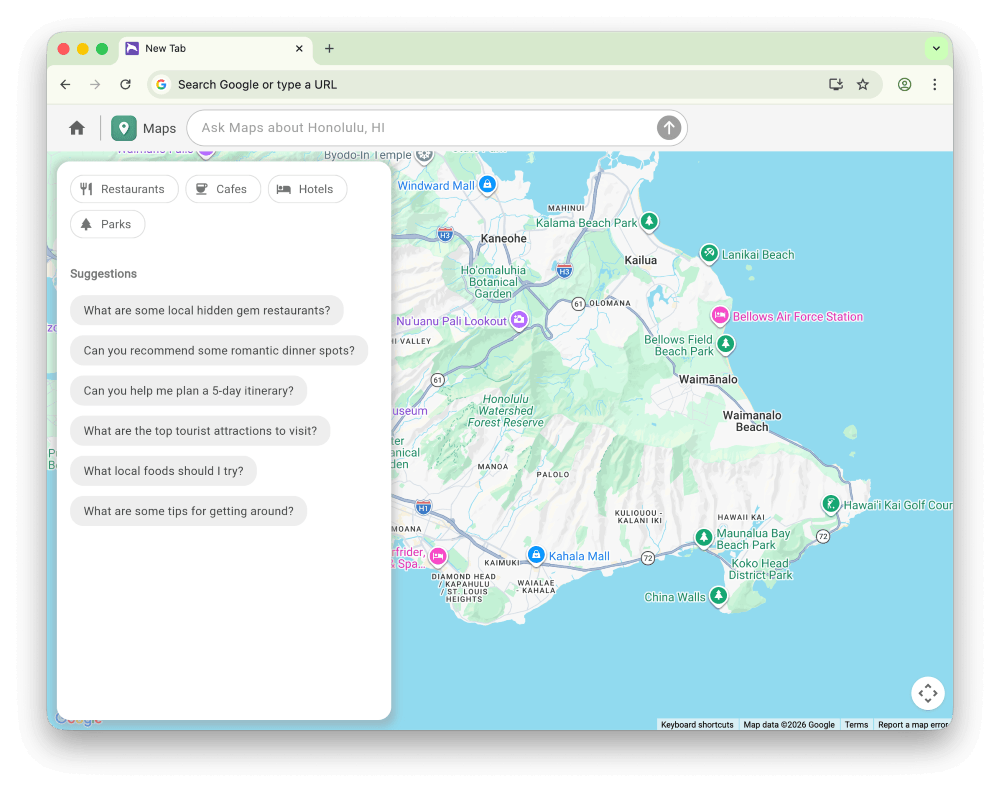1000x792 pixels.
Task: Click the Lanikai Beach map marker
Action: (709, 254)
